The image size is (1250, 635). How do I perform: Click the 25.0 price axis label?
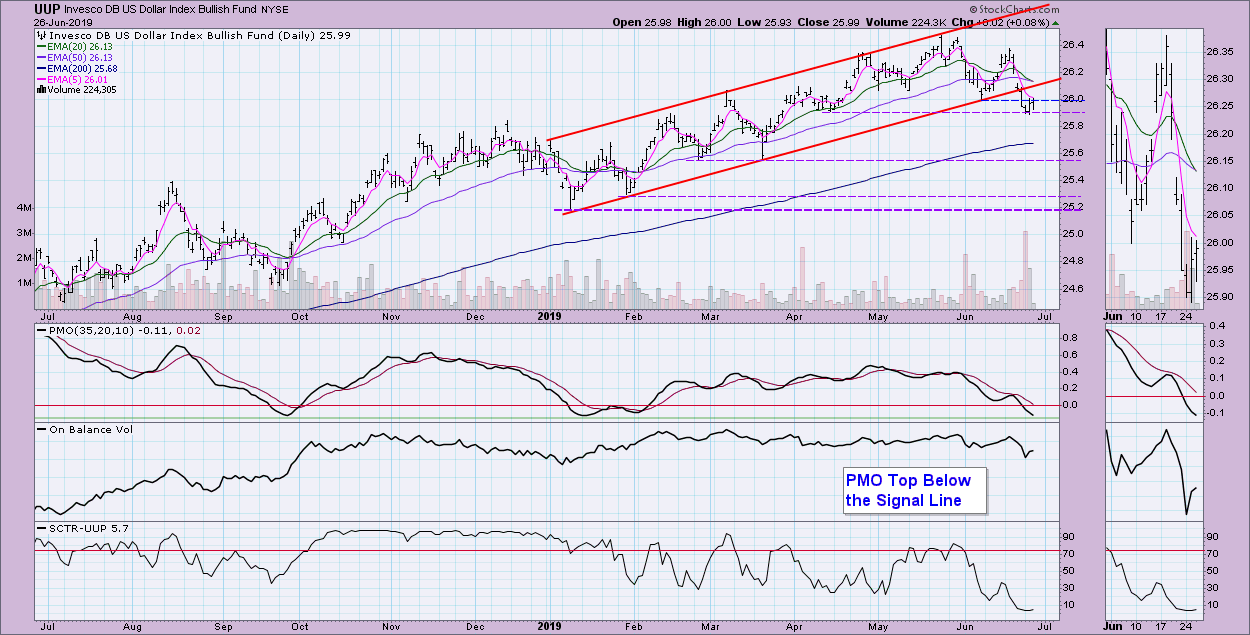point(1073,234)
